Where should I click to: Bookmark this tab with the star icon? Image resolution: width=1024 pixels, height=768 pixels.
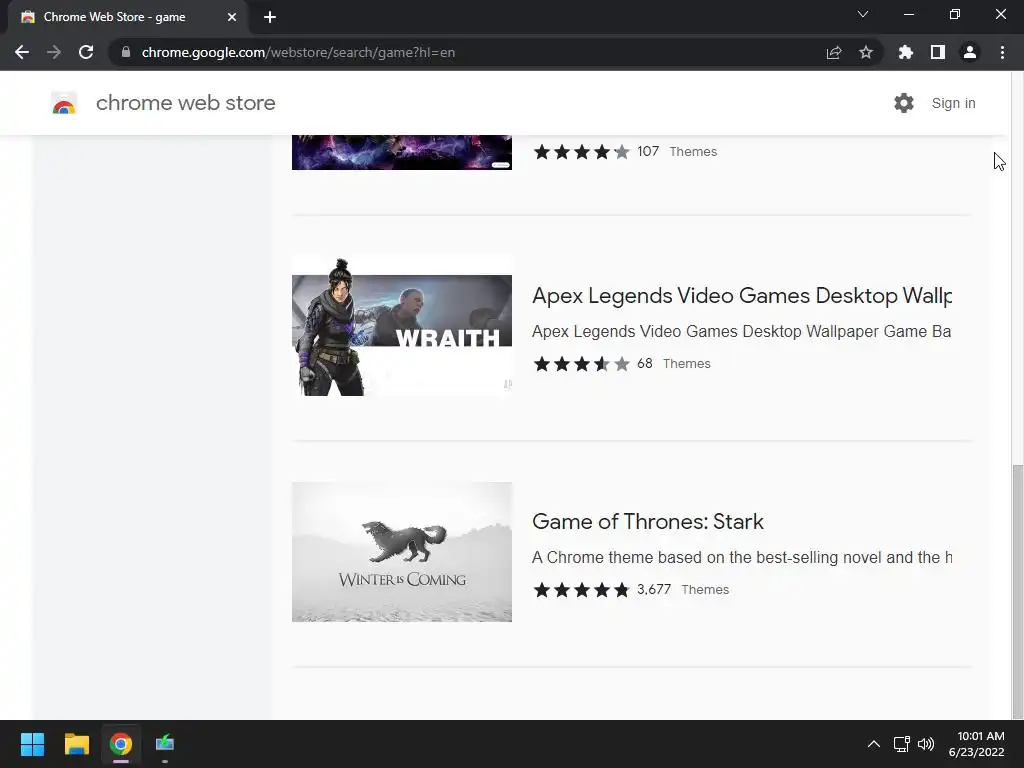(866, 52)
